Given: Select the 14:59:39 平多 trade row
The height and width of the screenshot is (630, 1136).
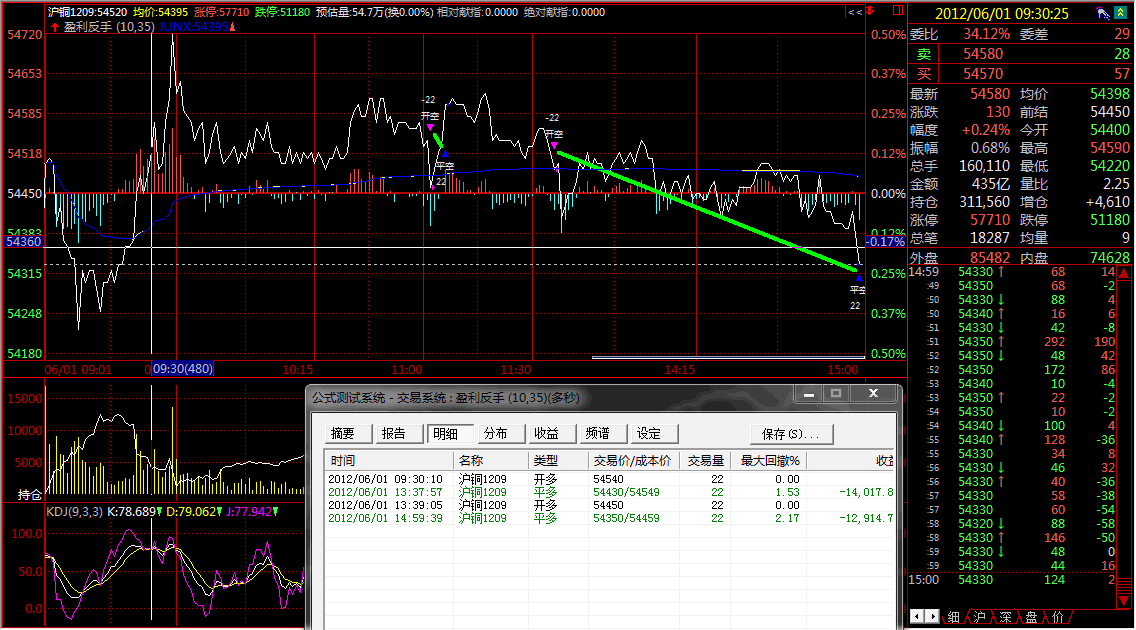Looking at the screenshot, I should 609,518.
